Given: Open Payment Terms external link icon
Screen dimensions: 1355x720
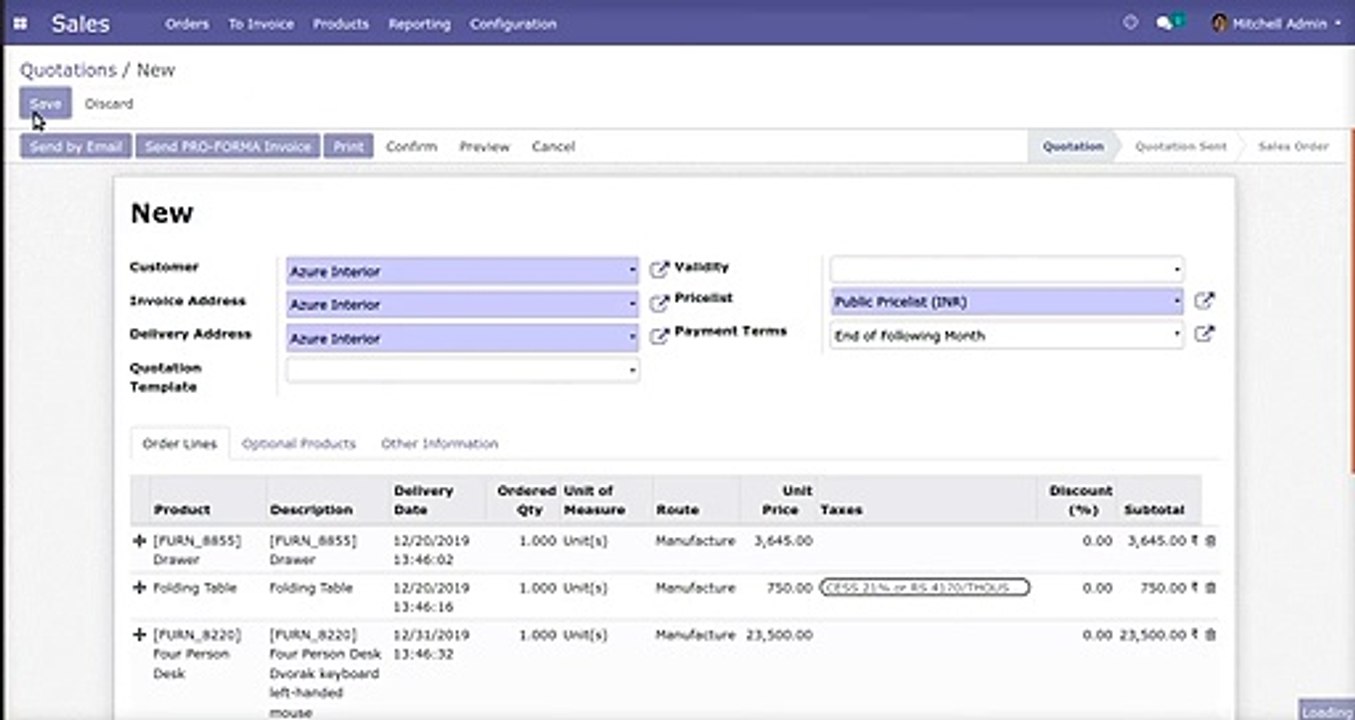Looking at the screenshot, I should pos(1205,334).
